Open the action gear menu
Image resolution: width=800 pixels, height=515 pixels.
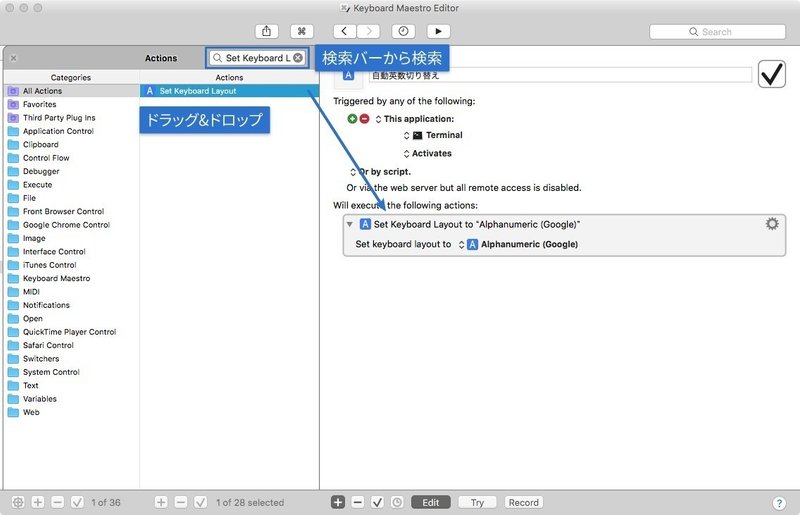pyautogui.click(x=772, y=224)
